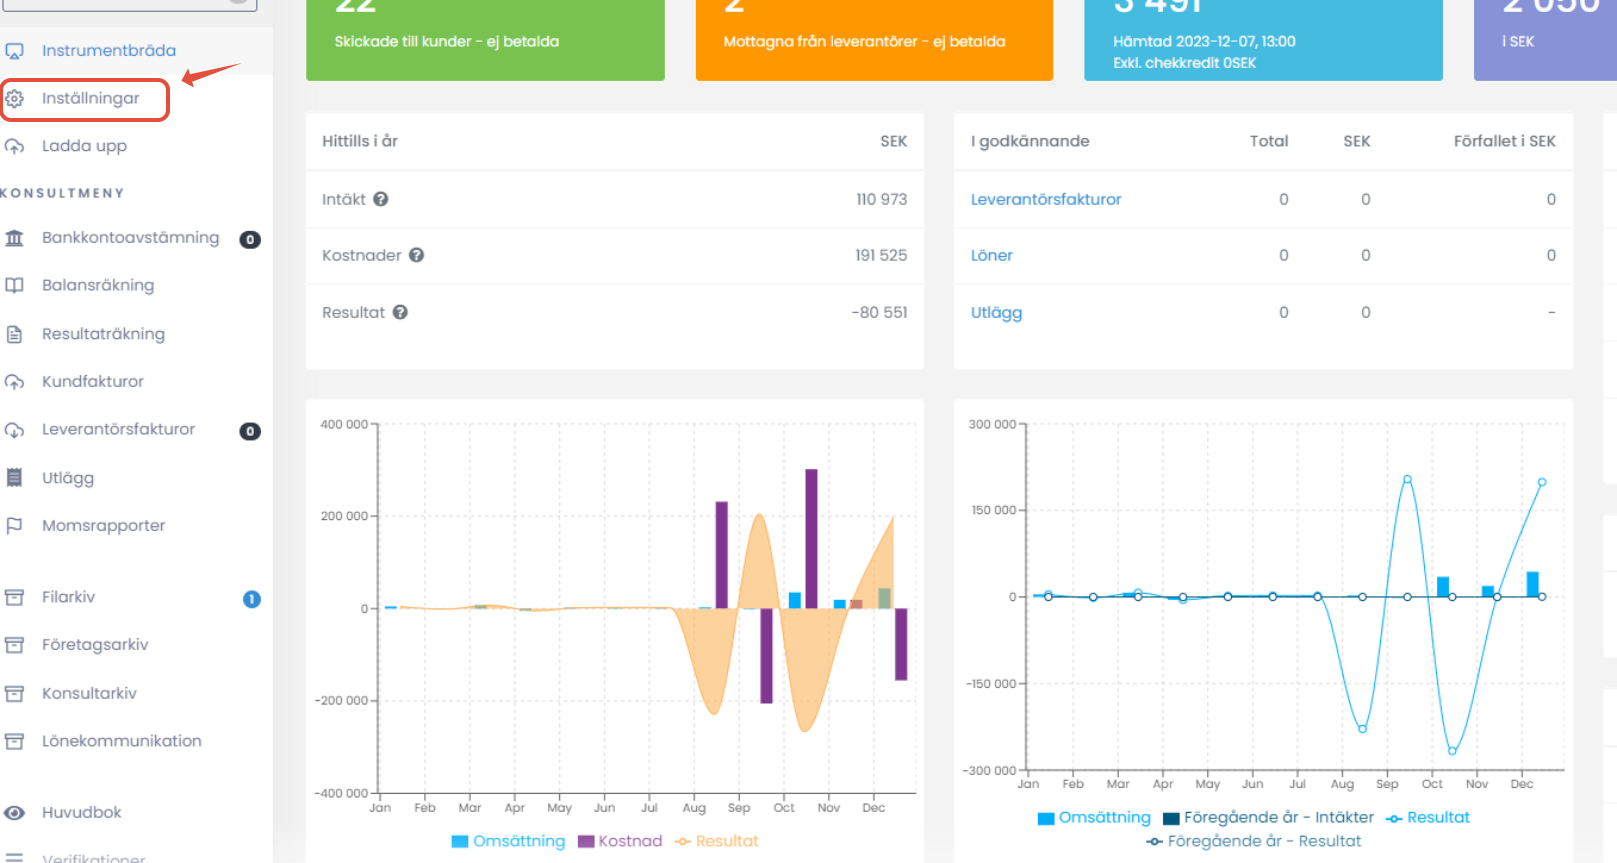Open the Löner approval link
Image resolution: width=1617 pixels, height=863 pixels.
[992, 255]
